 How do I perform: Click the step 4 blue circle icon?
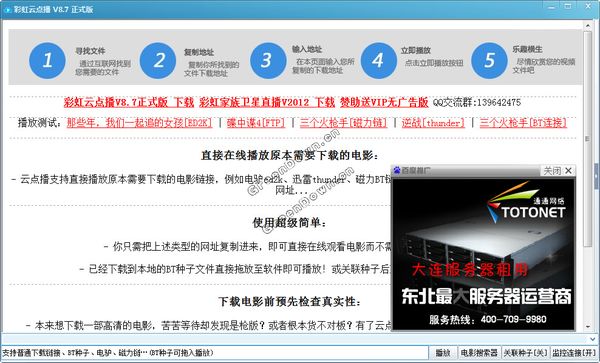[x=379, y=60]
